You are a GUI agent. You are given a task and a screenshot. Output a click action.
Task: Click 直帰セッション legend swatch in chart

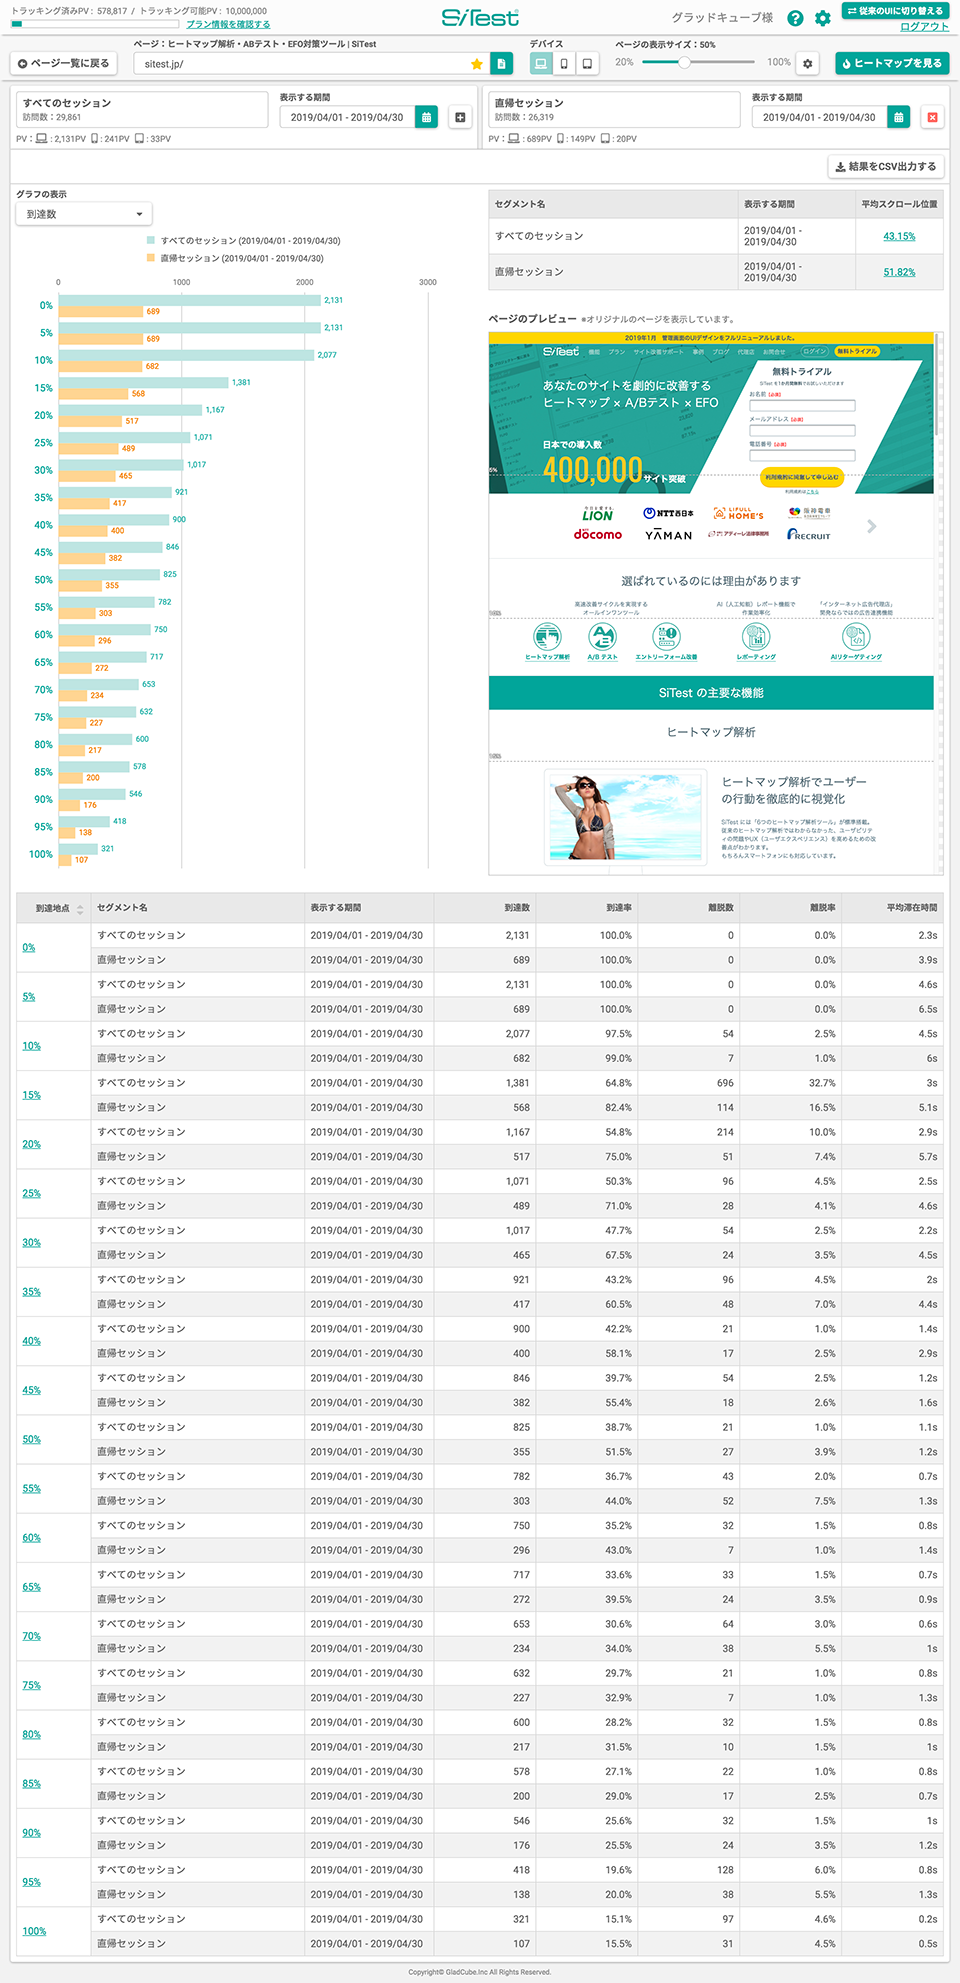coord(151,258)
